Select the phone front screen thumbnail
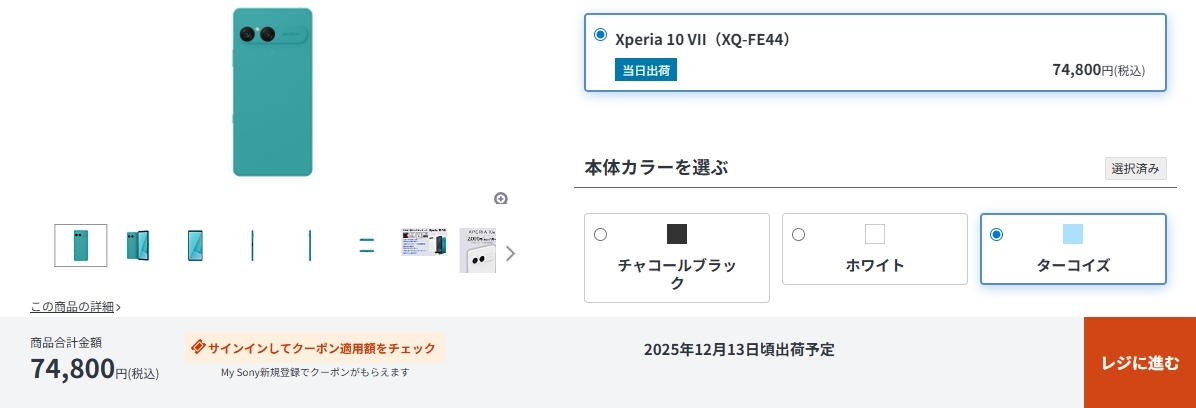This screenshot has height=408, width=1196. [x=195, y=245]
